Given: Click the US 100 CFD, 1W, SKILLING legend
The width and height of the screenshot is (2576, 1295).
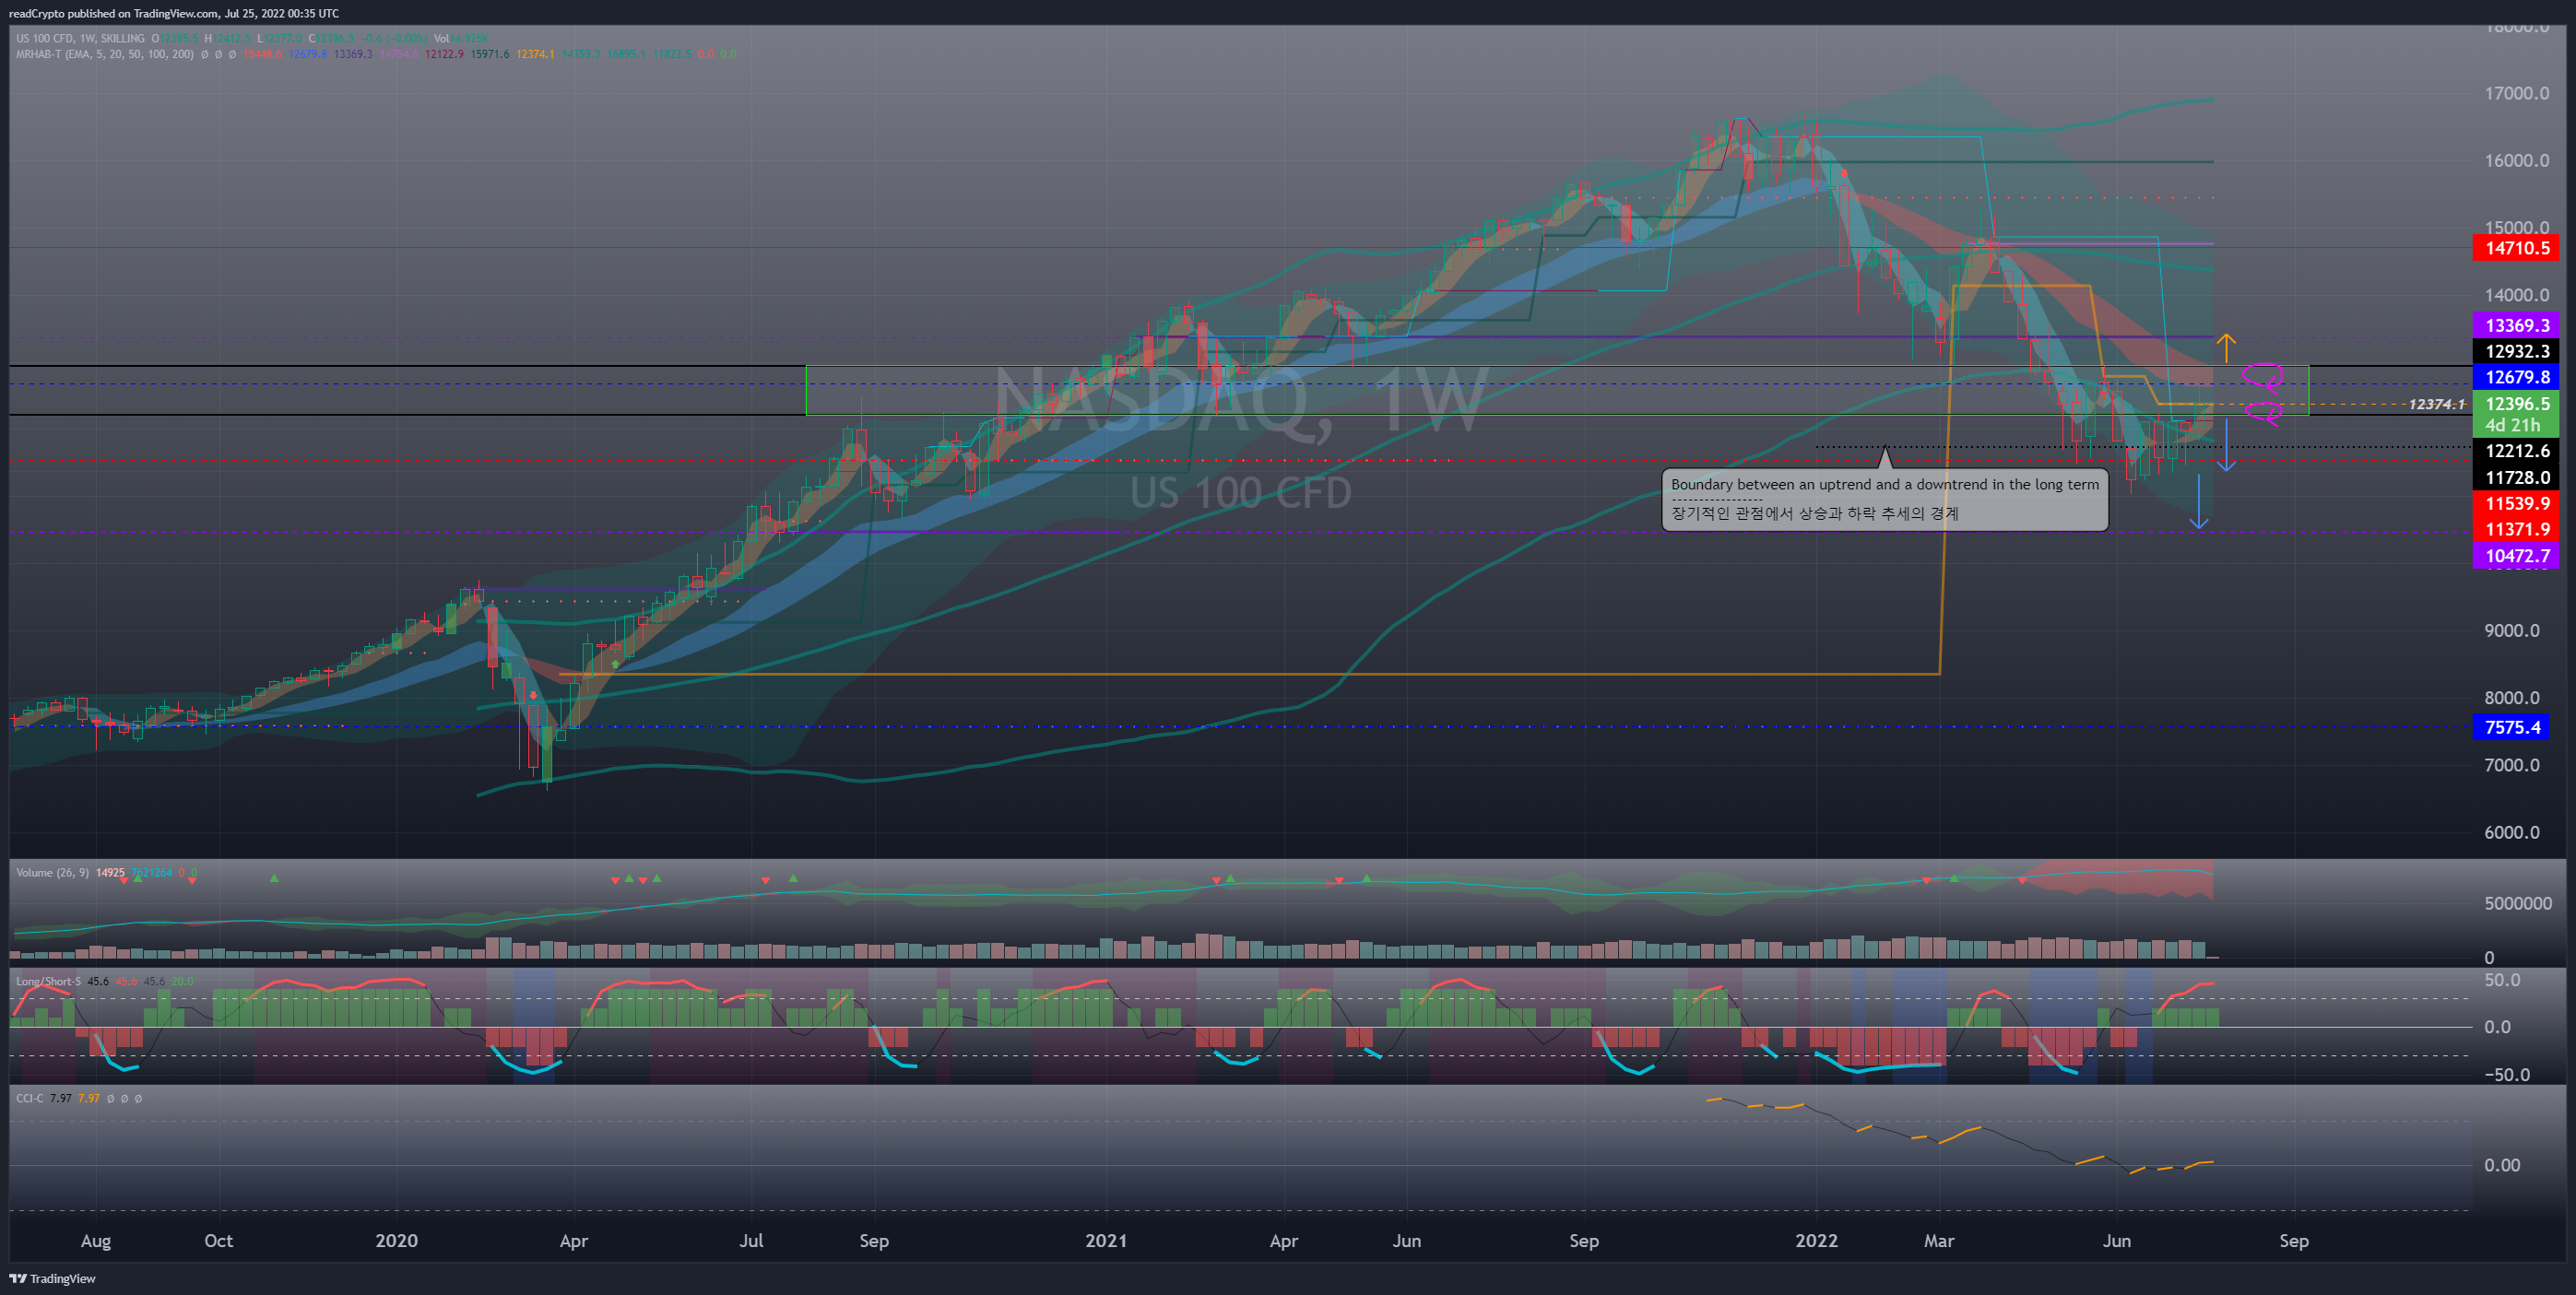Looking at the screenshot, I should 81,39.
